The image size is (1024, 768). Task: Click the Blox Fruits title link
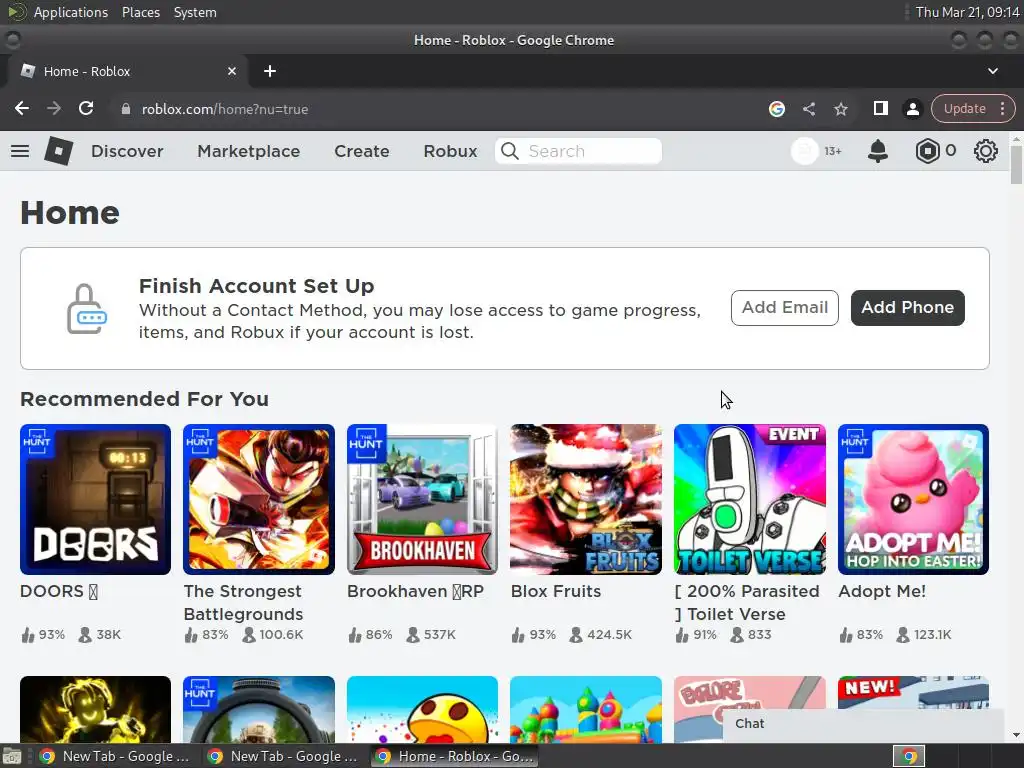point(556,591)
